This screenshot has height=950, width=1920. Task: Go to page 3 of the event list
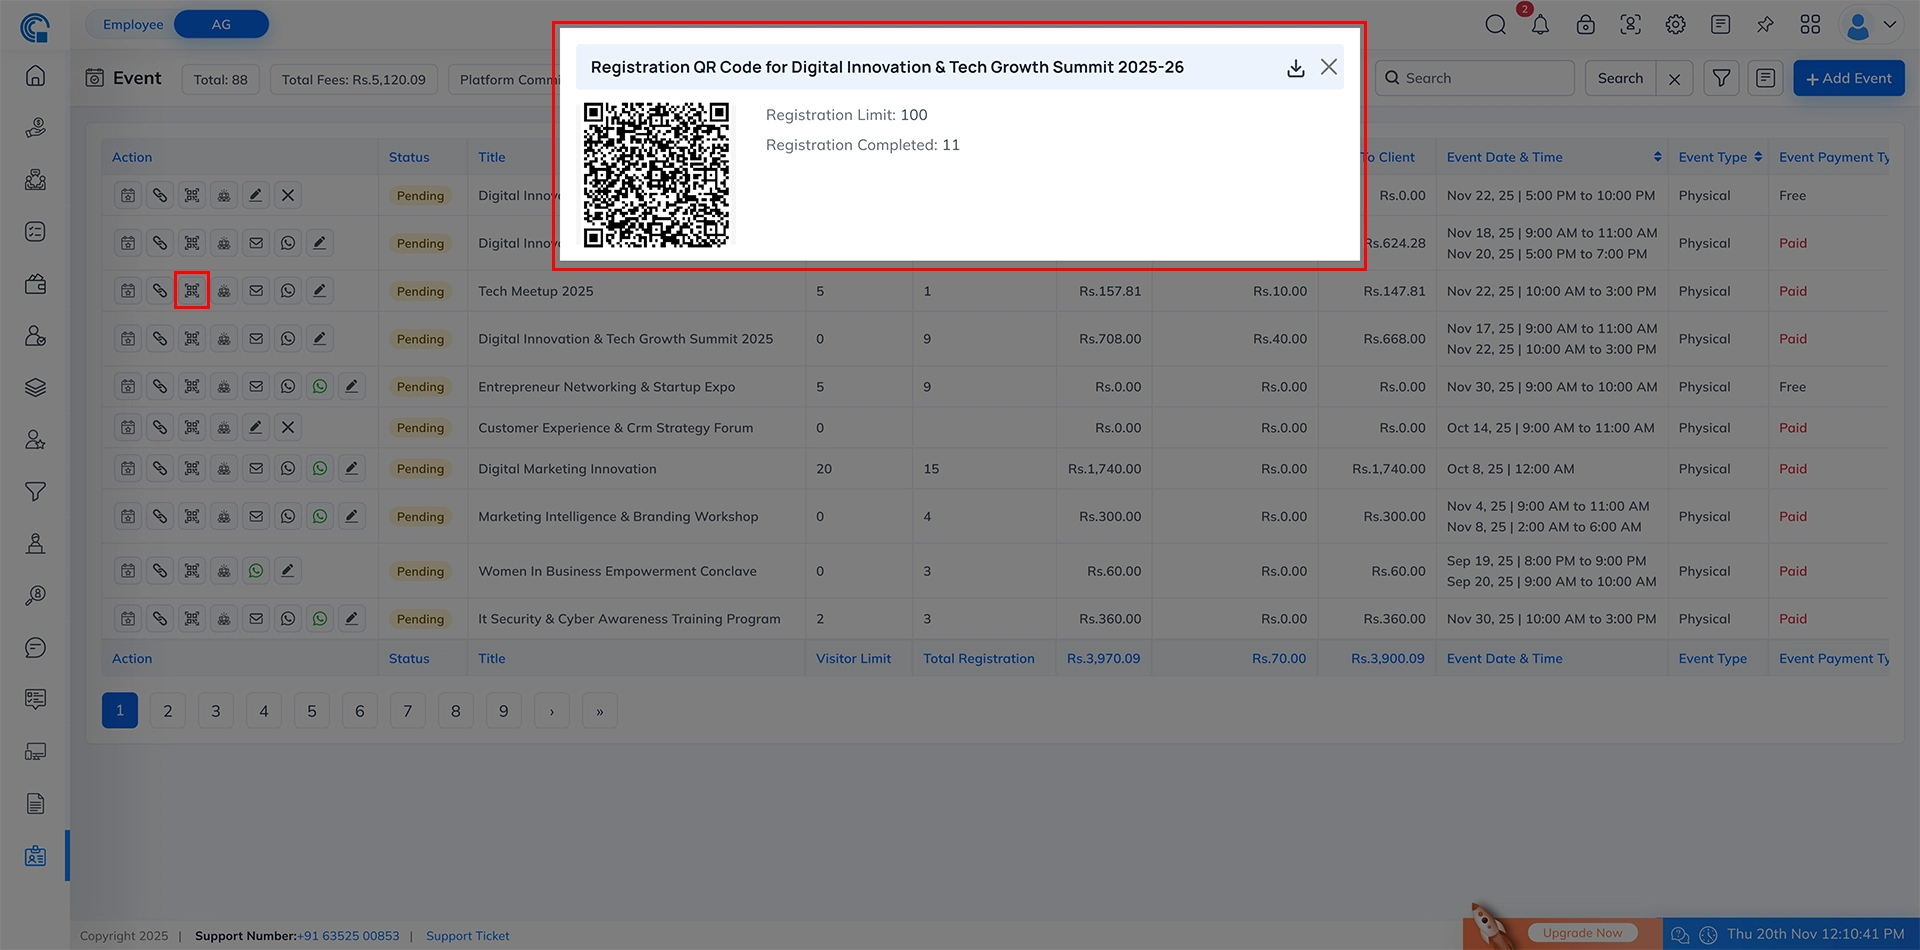215,710
